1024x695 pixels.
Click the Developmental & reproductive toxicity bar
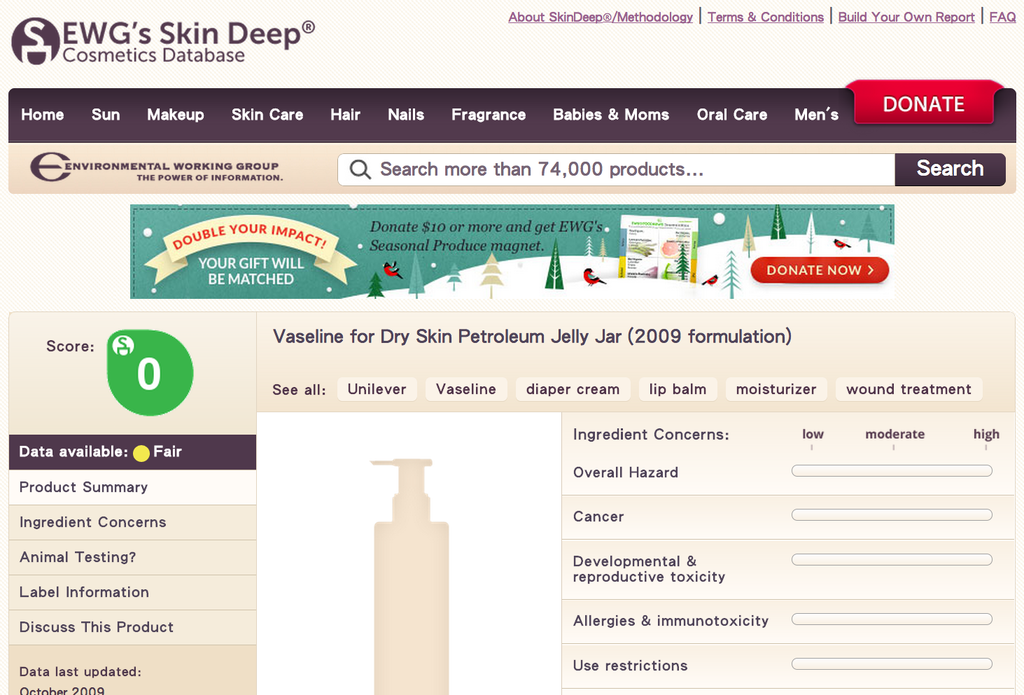coord(892,560)
